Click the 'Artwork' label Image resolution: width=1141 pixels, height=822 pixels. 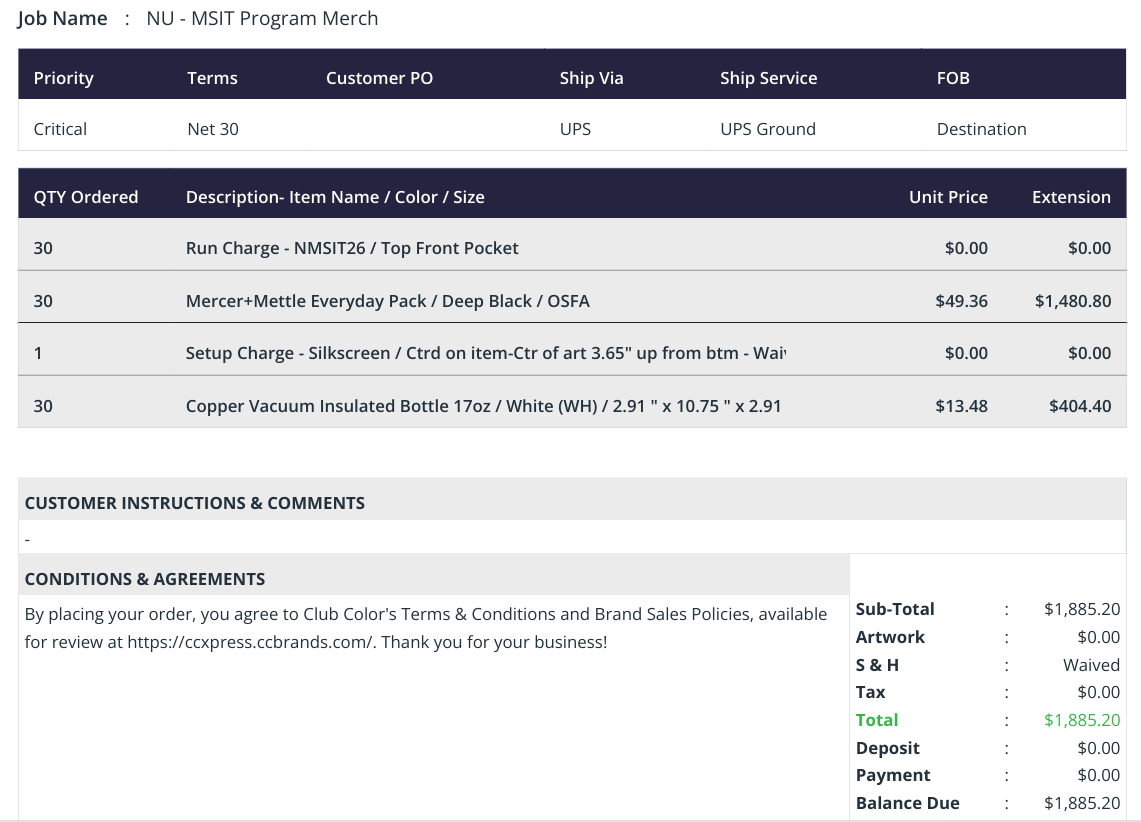(890, 637)
